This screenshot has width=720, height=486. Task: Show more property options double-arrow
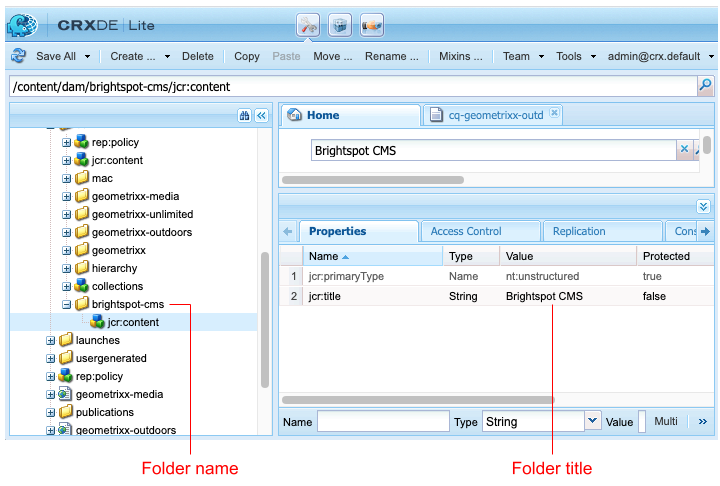(703, 422)
